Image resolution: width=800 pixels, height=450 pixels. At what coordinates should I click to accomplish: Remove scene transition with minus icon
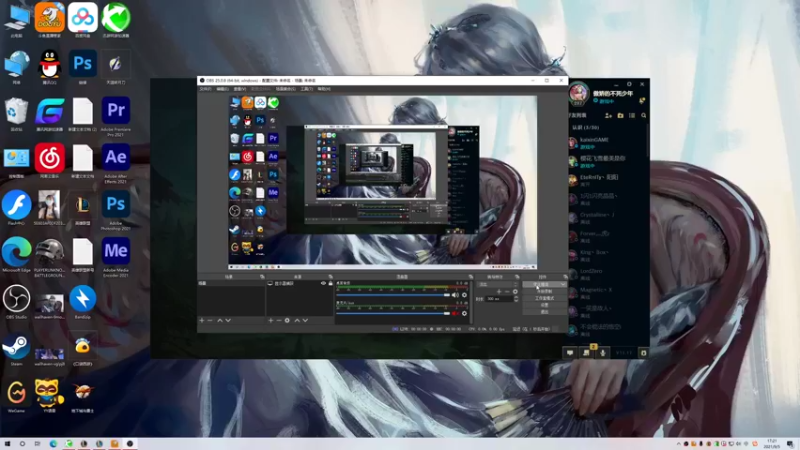tap(507, 291)
